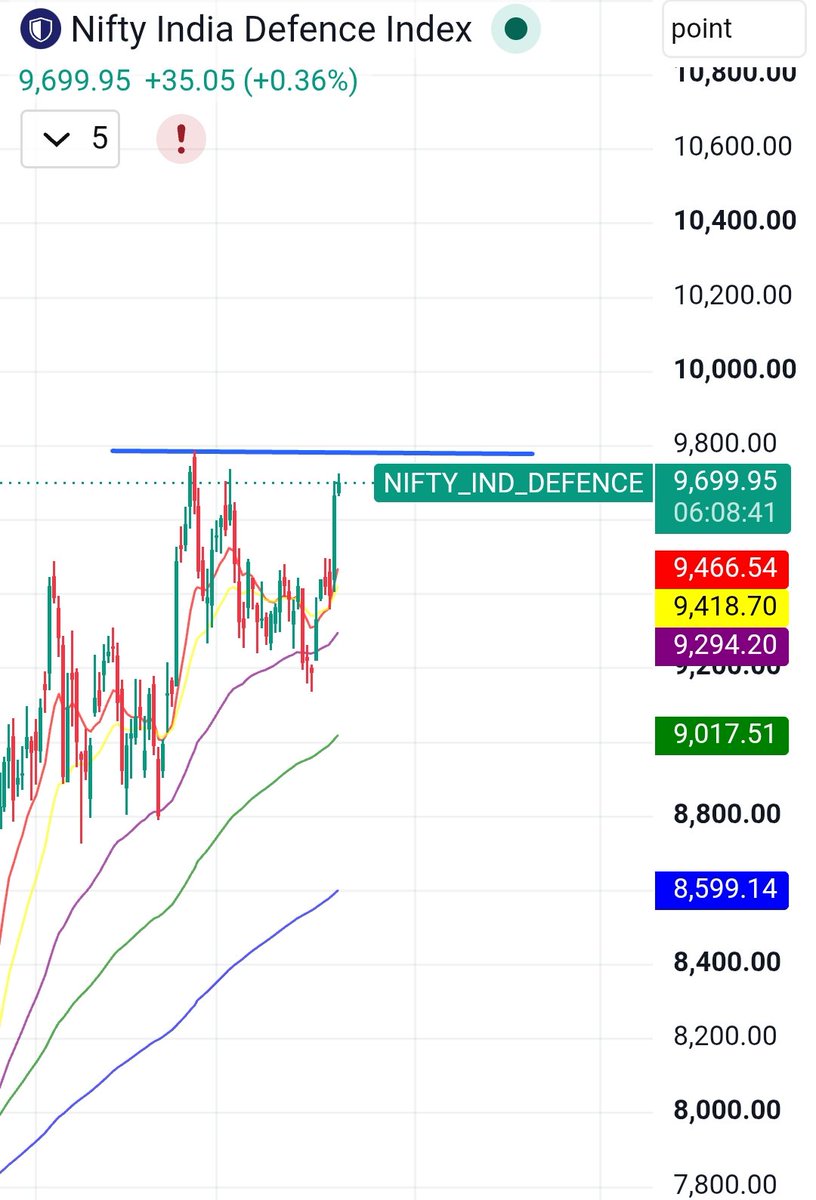Click the NIFTY_IND_DEFENCE price line label
The image size is (816, 1200).
point(513,484)
